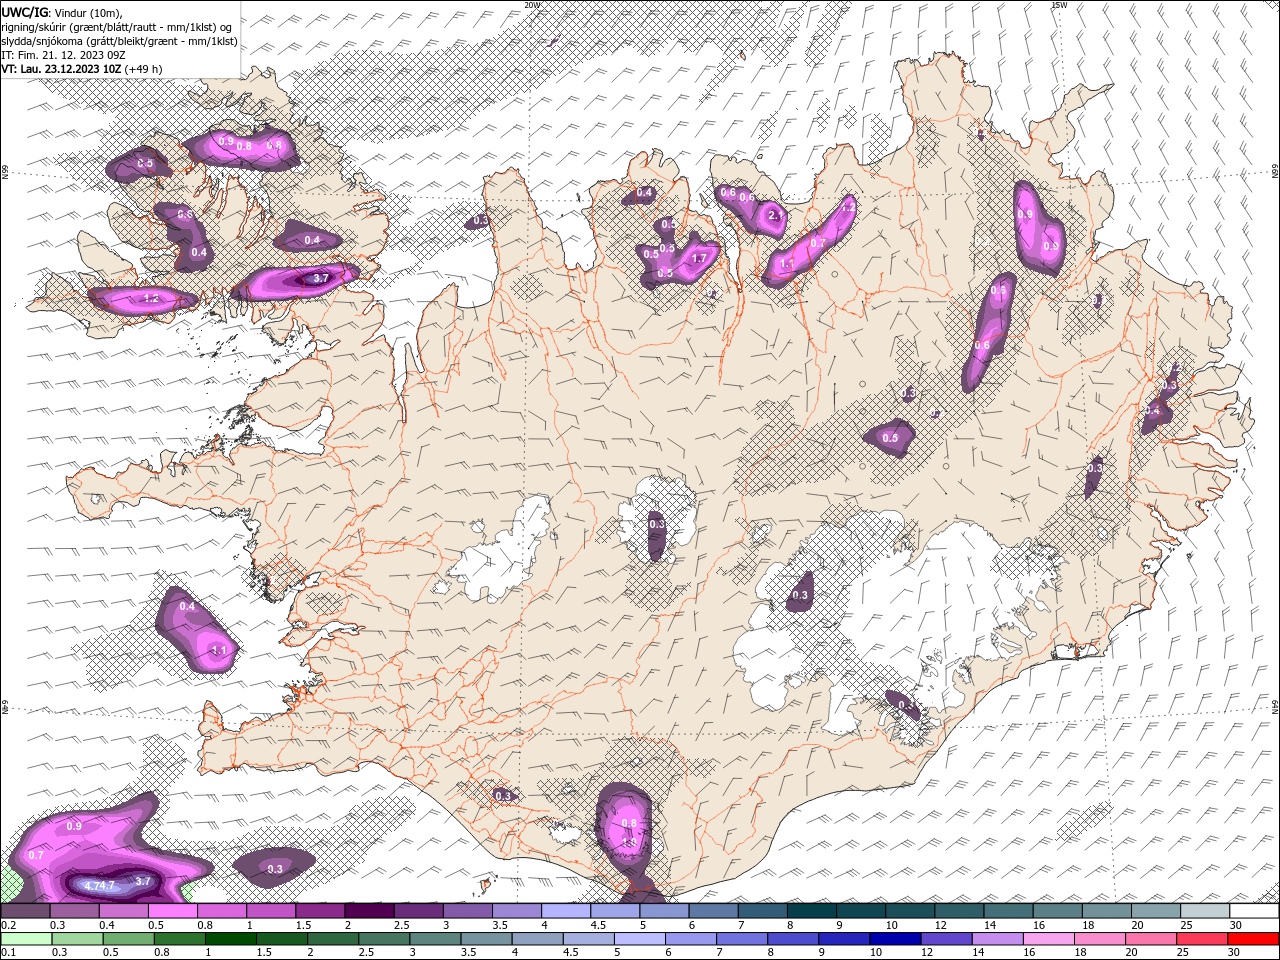Click the 'slydda/snjókoma' legend description line
Screen dimensions: 1280x960
(x=119, y=41)
